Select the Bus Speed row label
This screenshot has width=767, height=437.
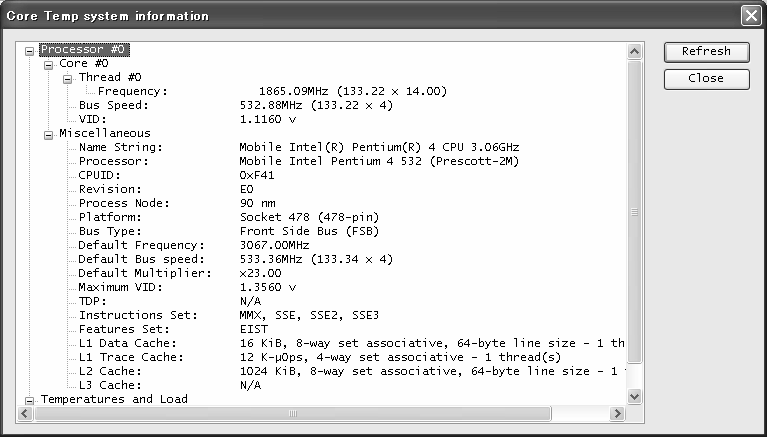(113, 105)
